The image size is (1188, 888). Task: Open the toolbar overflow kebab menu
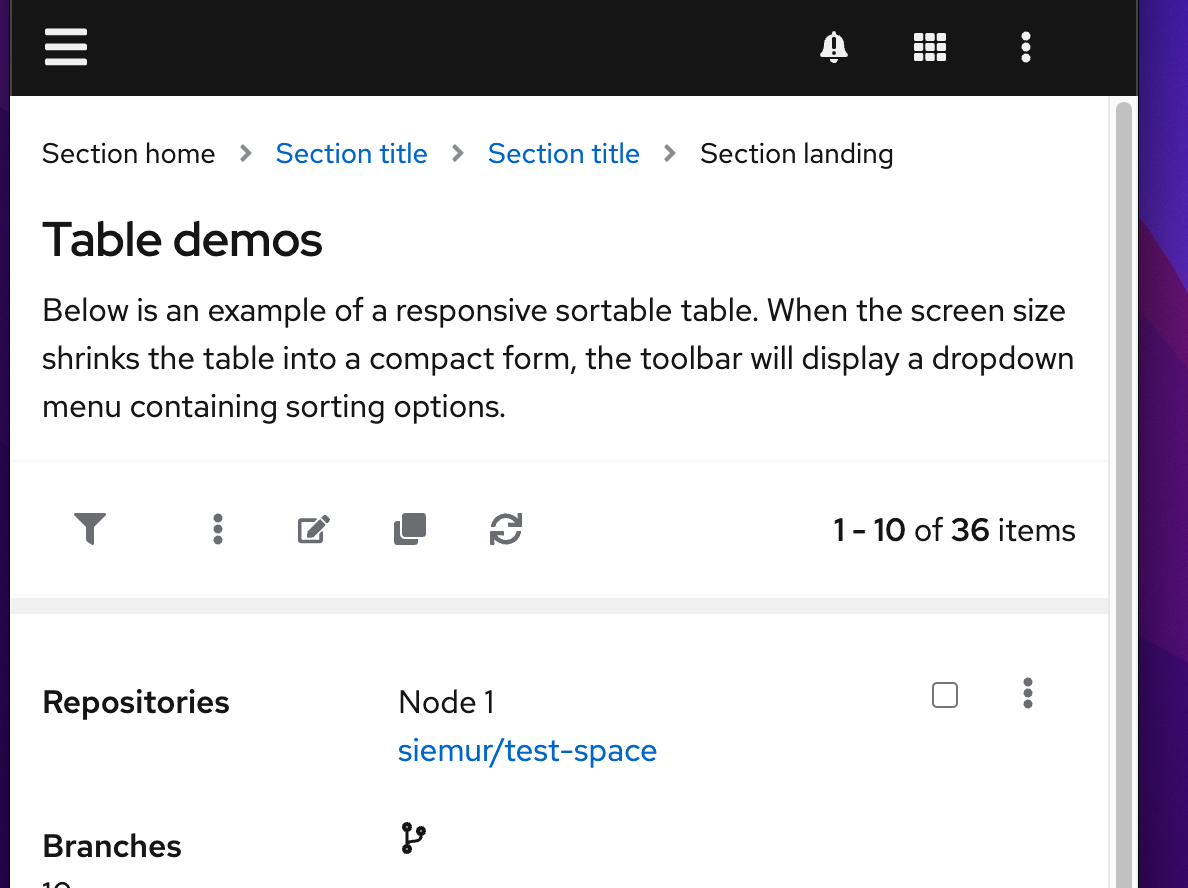click(218, 529)
